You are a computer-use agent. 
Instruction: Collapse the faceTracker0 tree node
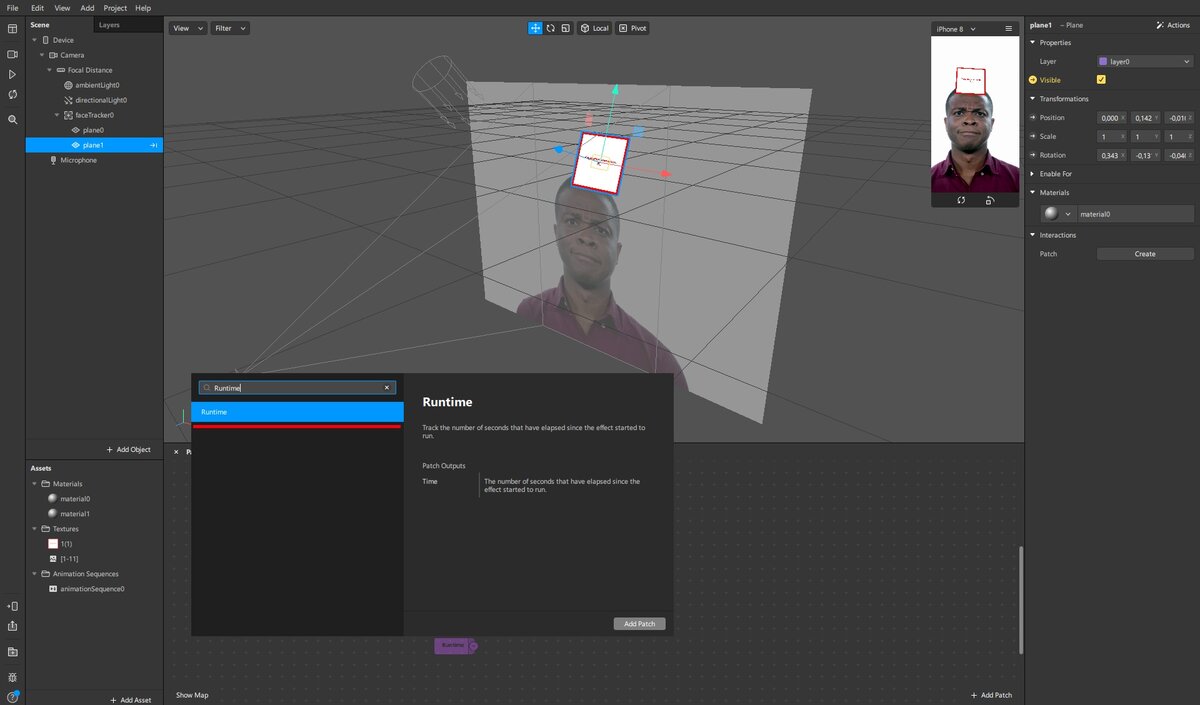point(56,115)
